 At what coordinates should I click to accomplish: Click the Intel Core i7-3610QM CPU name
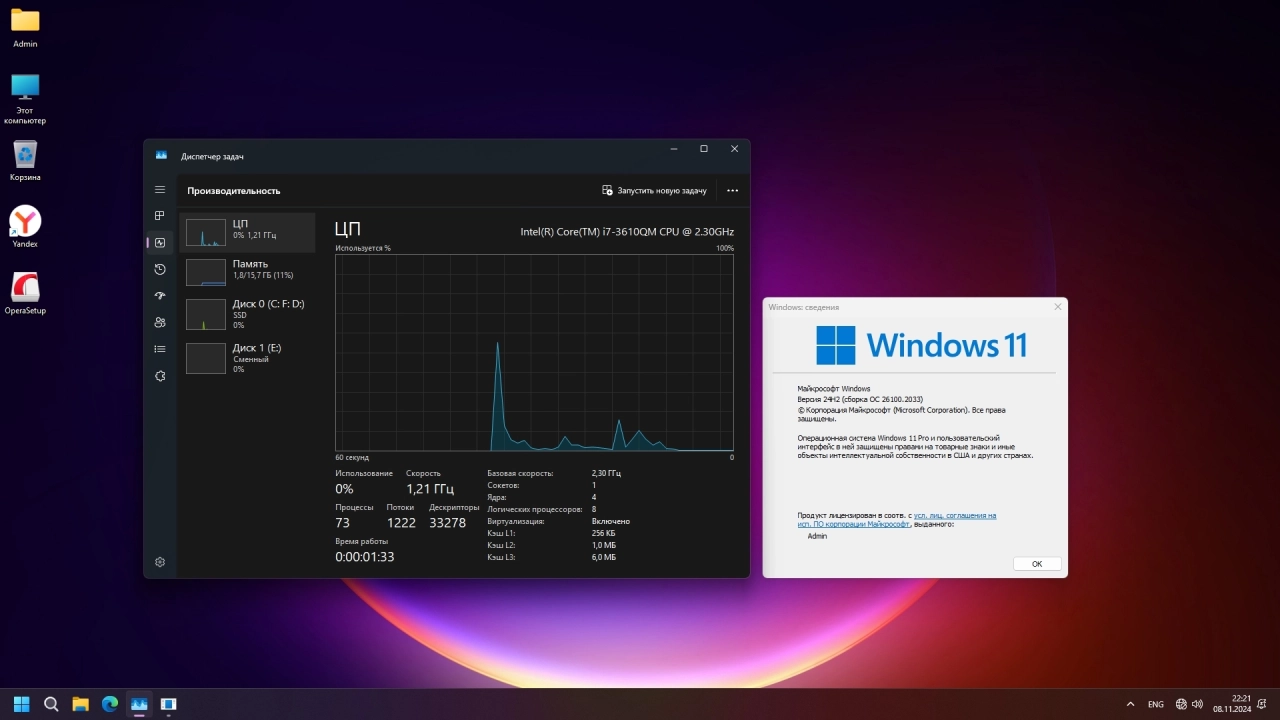pyautogui.click(x=627, y=231)
